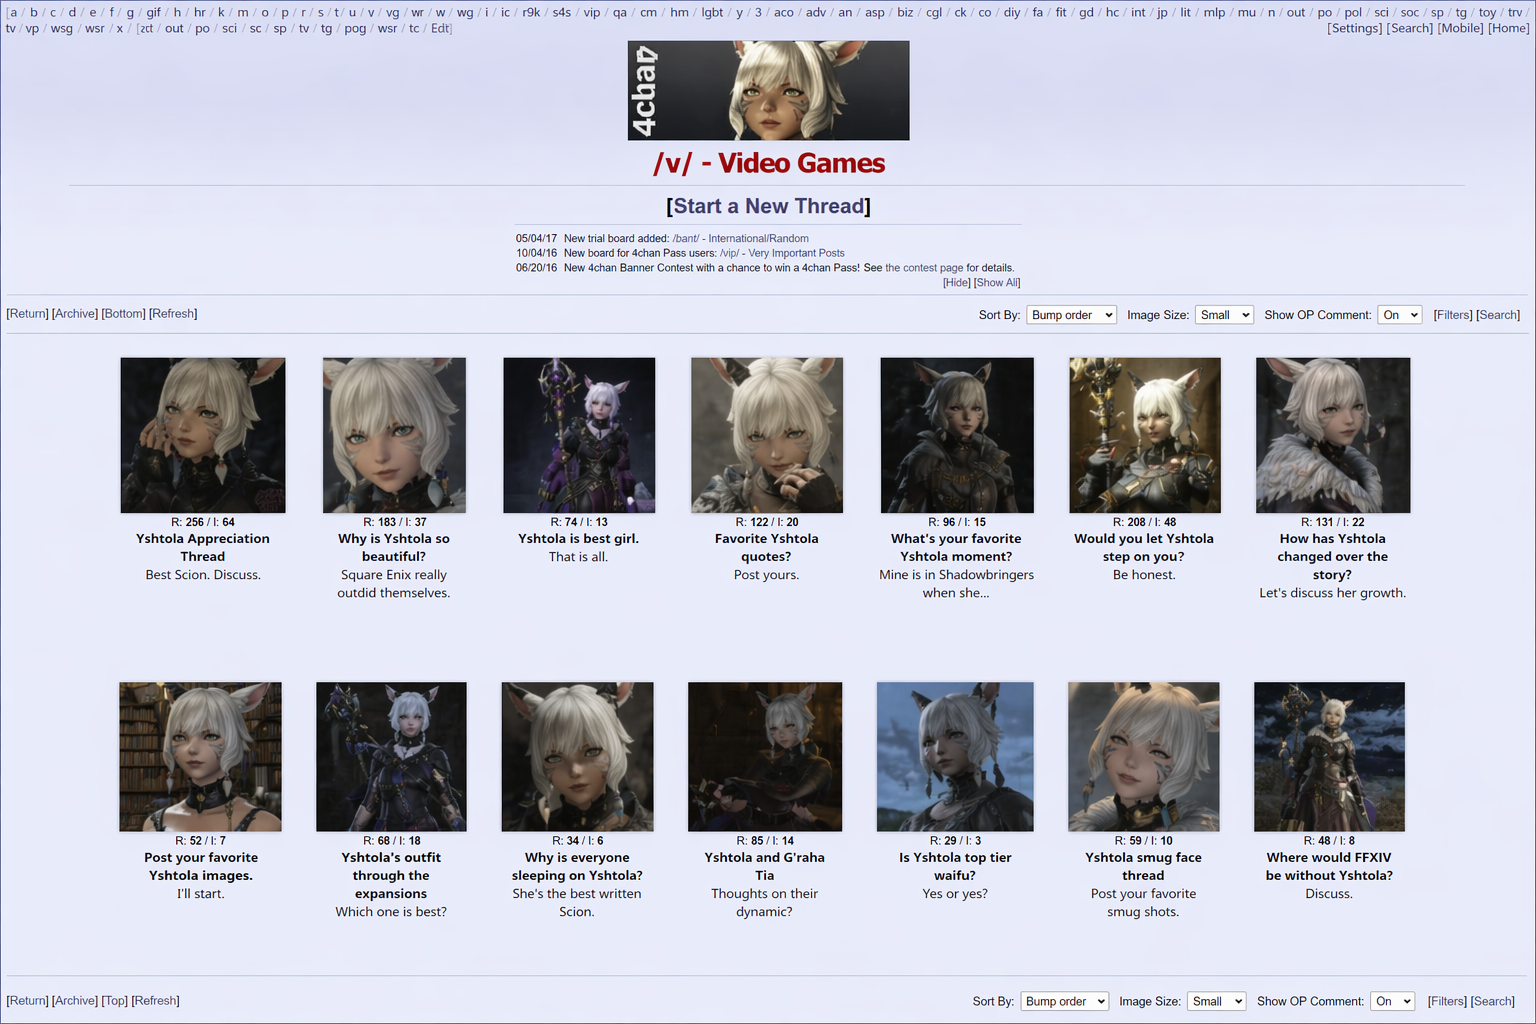
Task: Click the '/v/ - Video Games' board title
Action: point(769,163)
